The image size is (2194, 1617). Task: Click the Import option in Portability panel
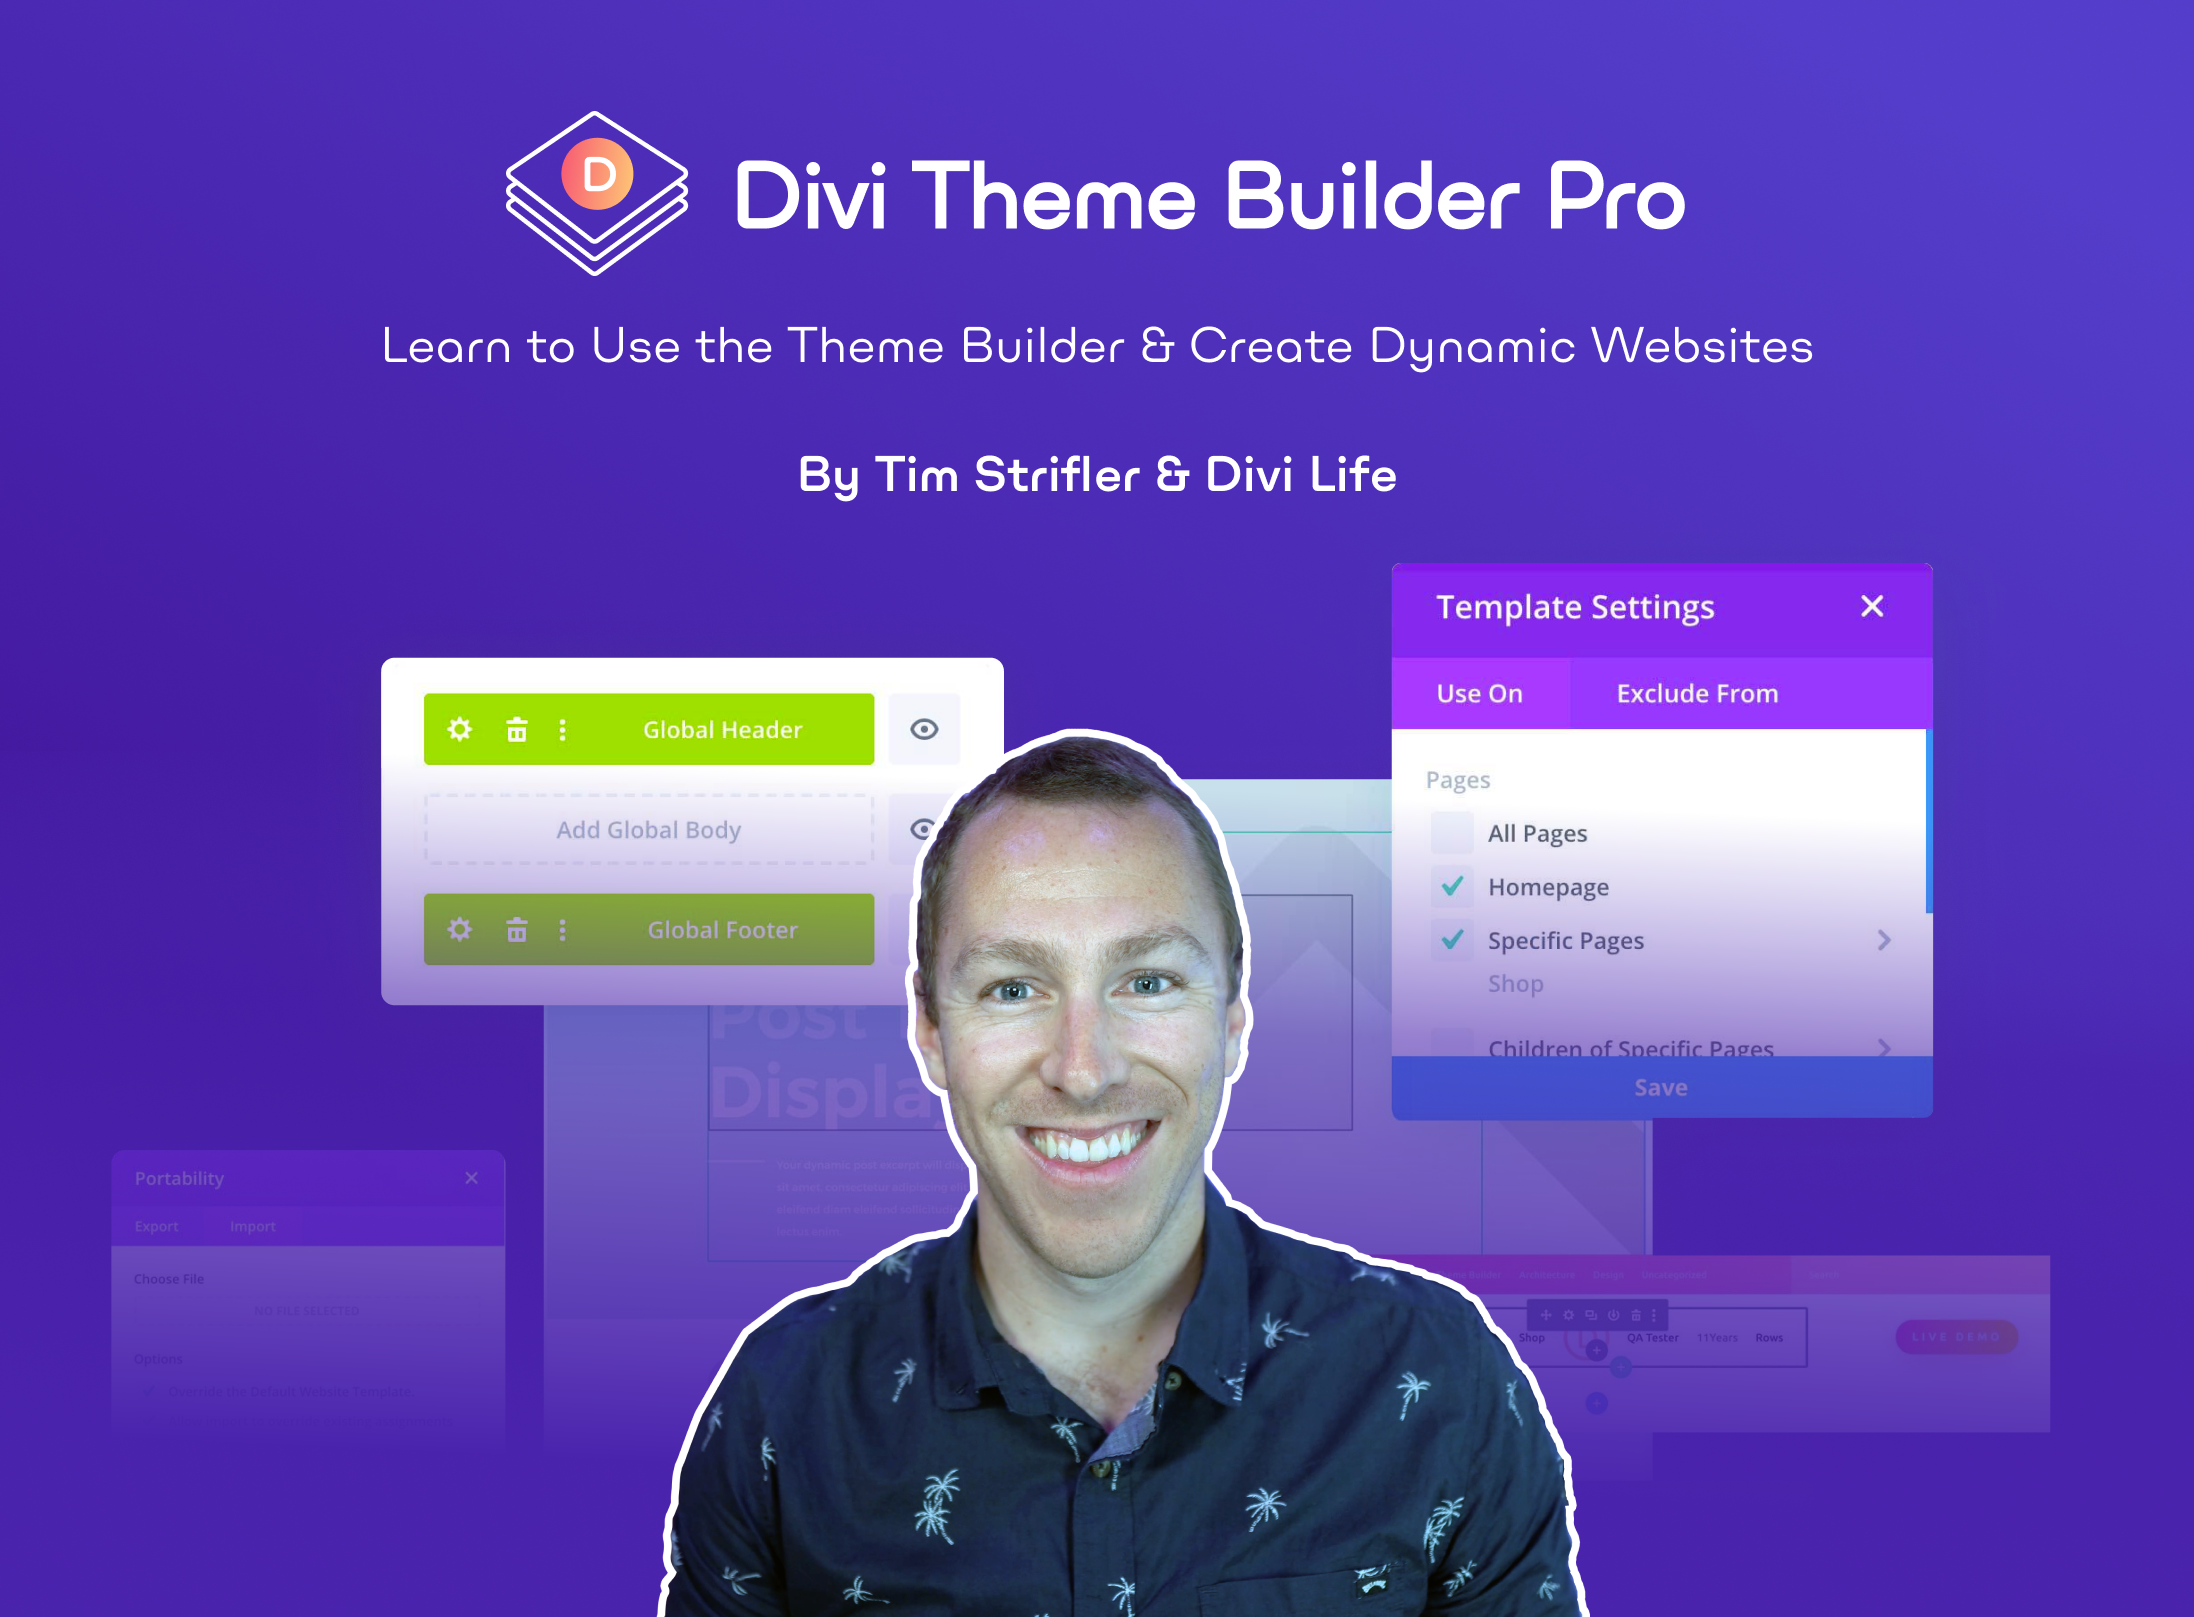(x=252, y=1227)
